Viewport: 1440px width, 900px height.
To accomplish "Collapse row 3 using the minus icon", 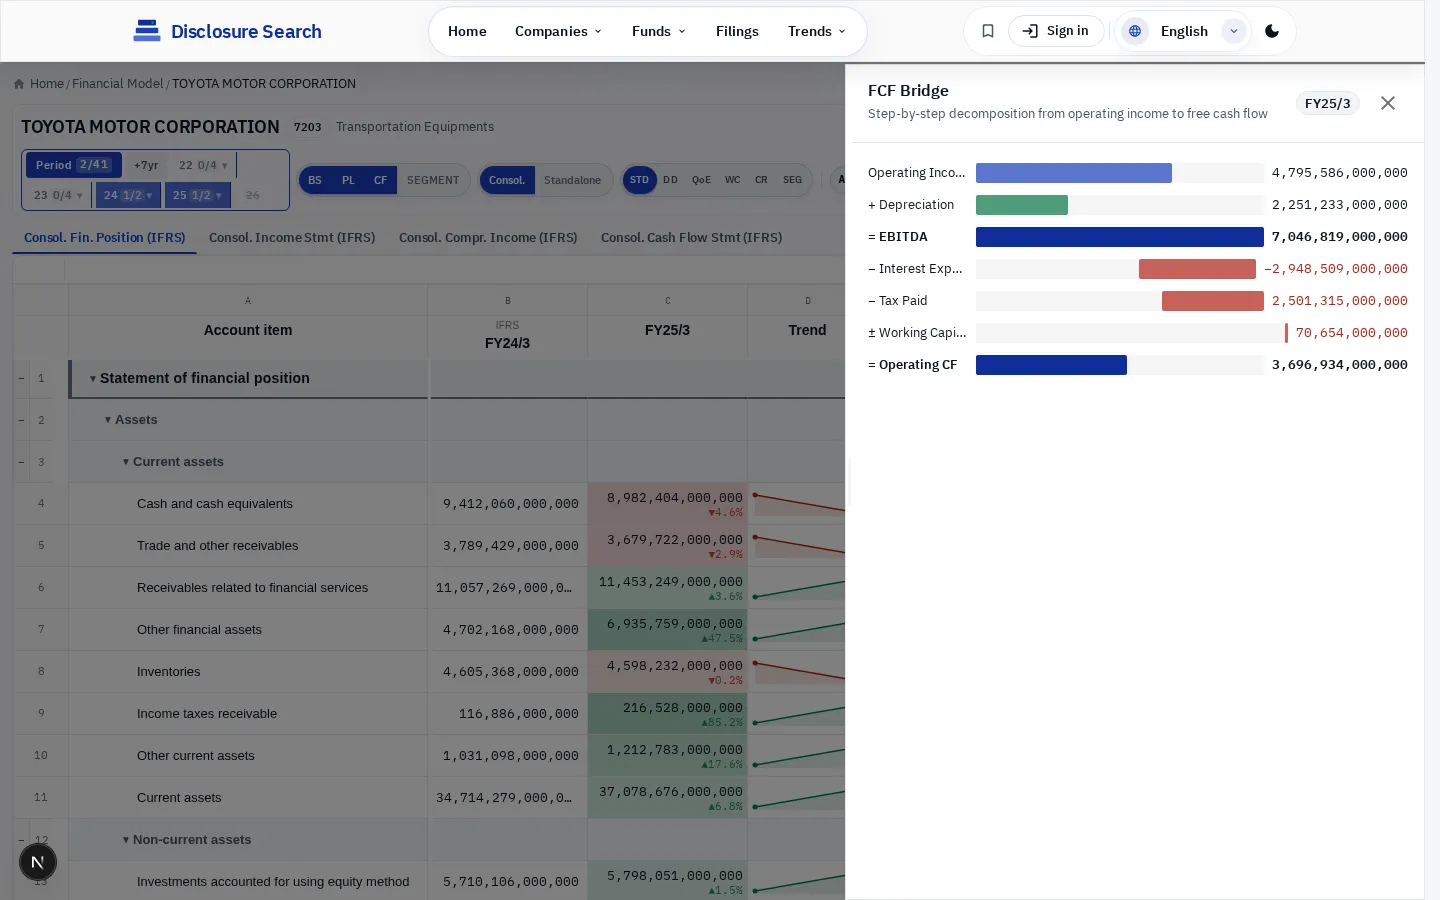I will tap(21, 462).
